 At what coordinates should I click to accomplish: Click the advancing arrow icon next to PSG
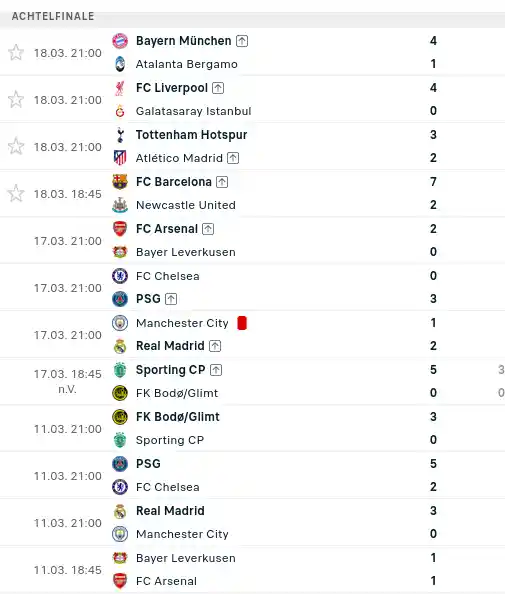pyautogui.click(x=171, y=299)
